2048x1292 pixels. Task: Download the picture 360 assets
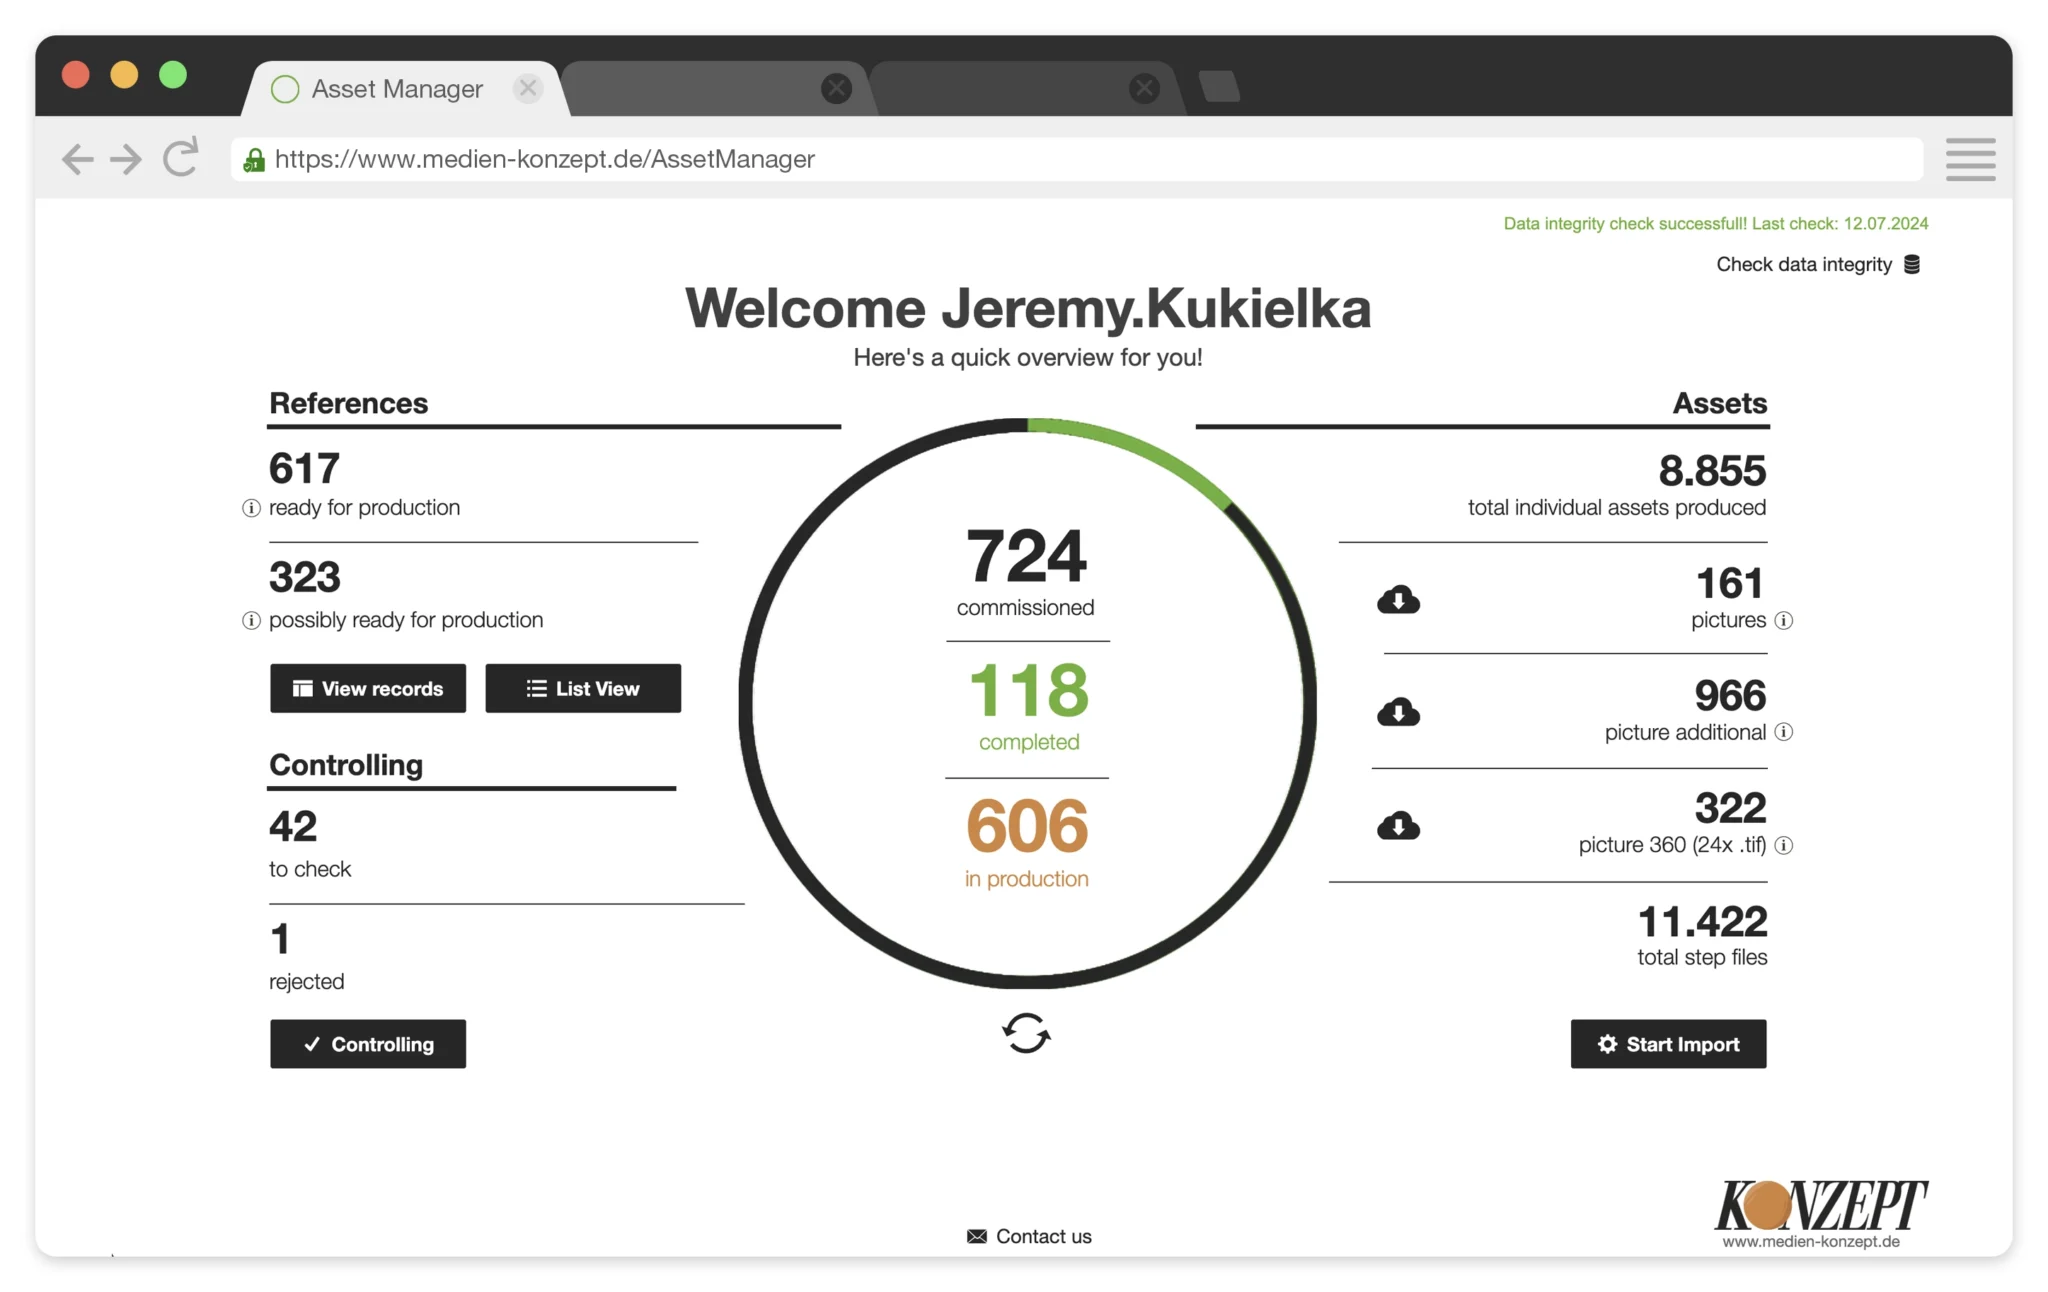(1398, 825)
